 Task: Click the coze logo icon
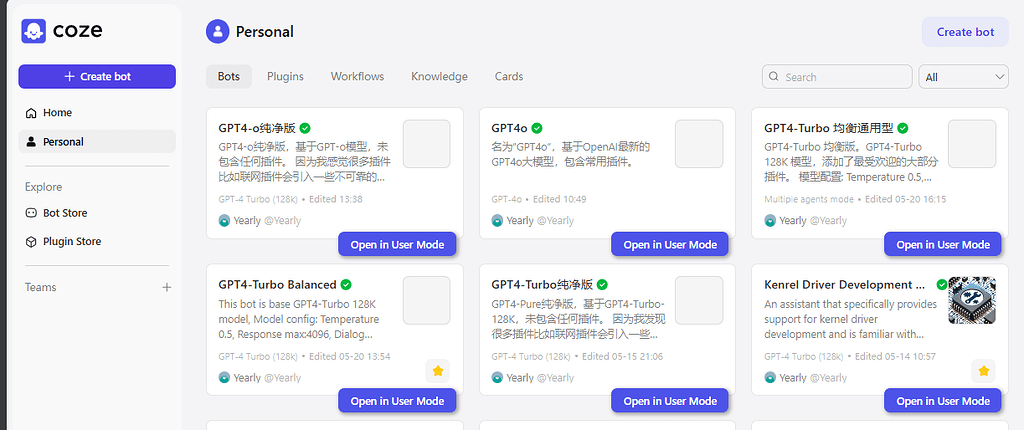tap(33, 31)
